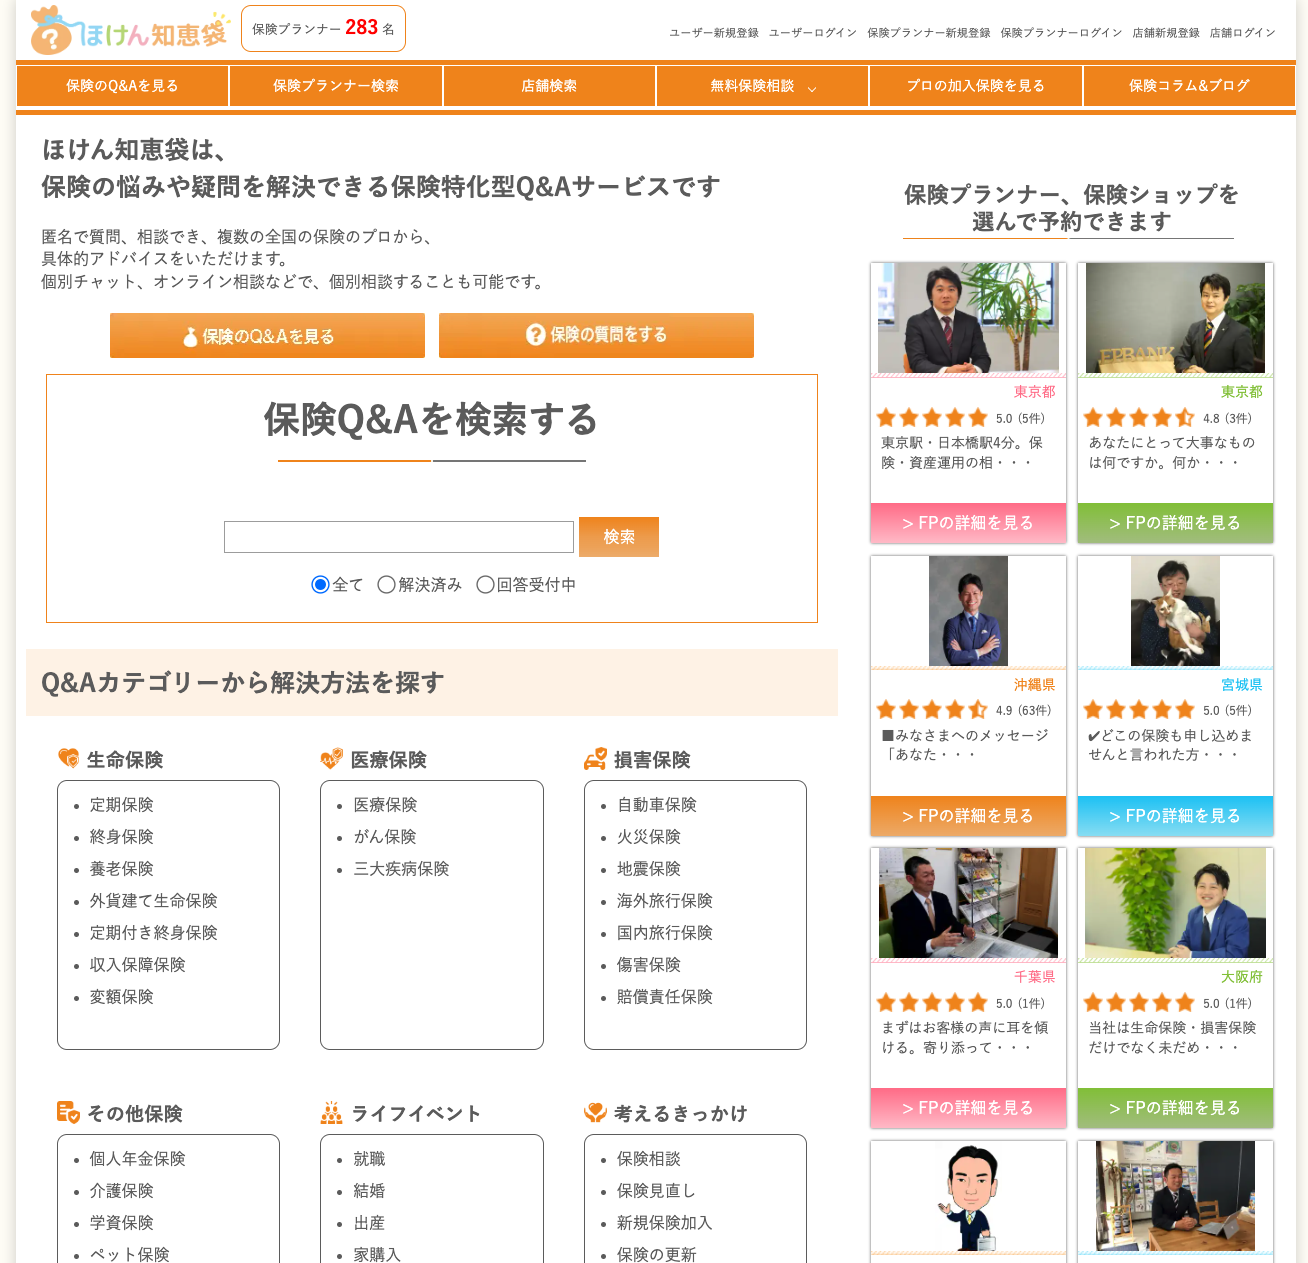This screenshot has height=1263, width=1308.
Task: Choose the 回答受付中 radio option
Action: click(x=485, y=585)
